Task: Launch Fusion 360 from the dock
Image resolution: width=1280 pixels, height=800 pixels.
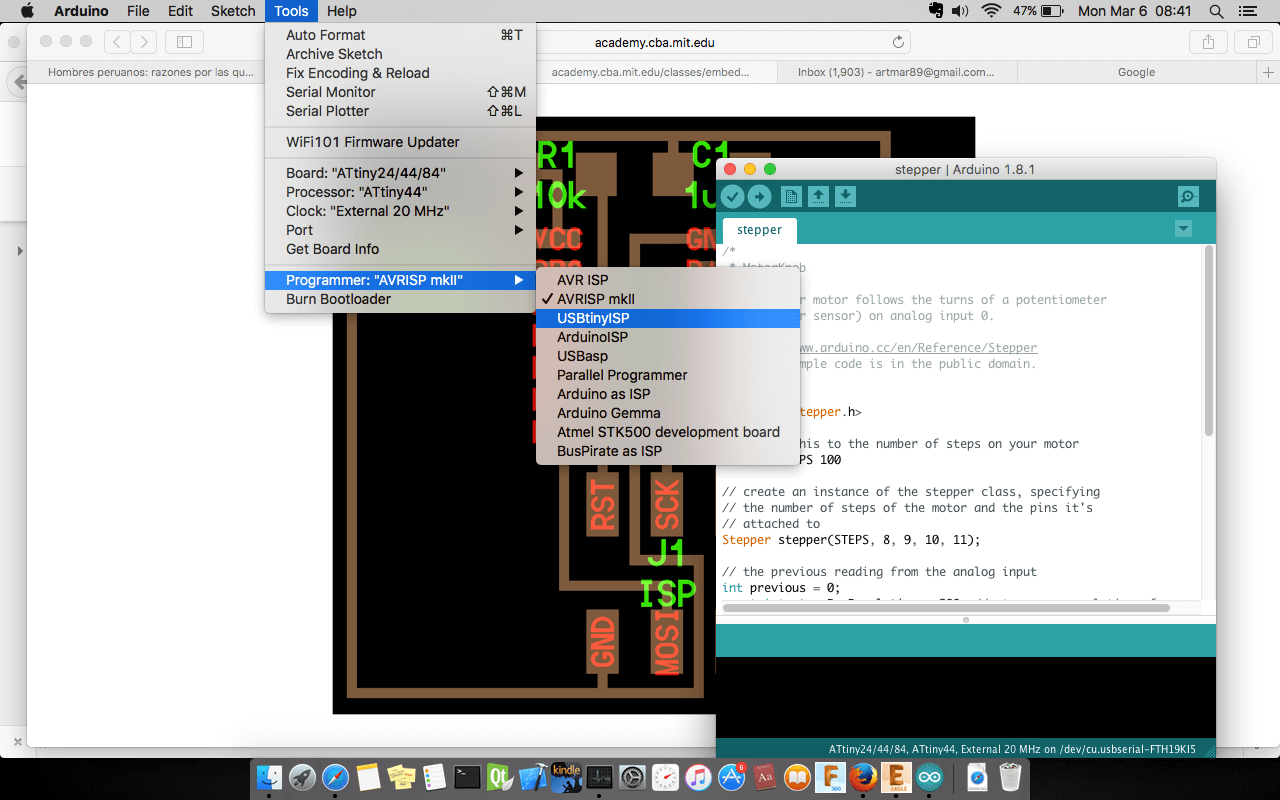Action: pyautogui.click(x=830, y=777)
